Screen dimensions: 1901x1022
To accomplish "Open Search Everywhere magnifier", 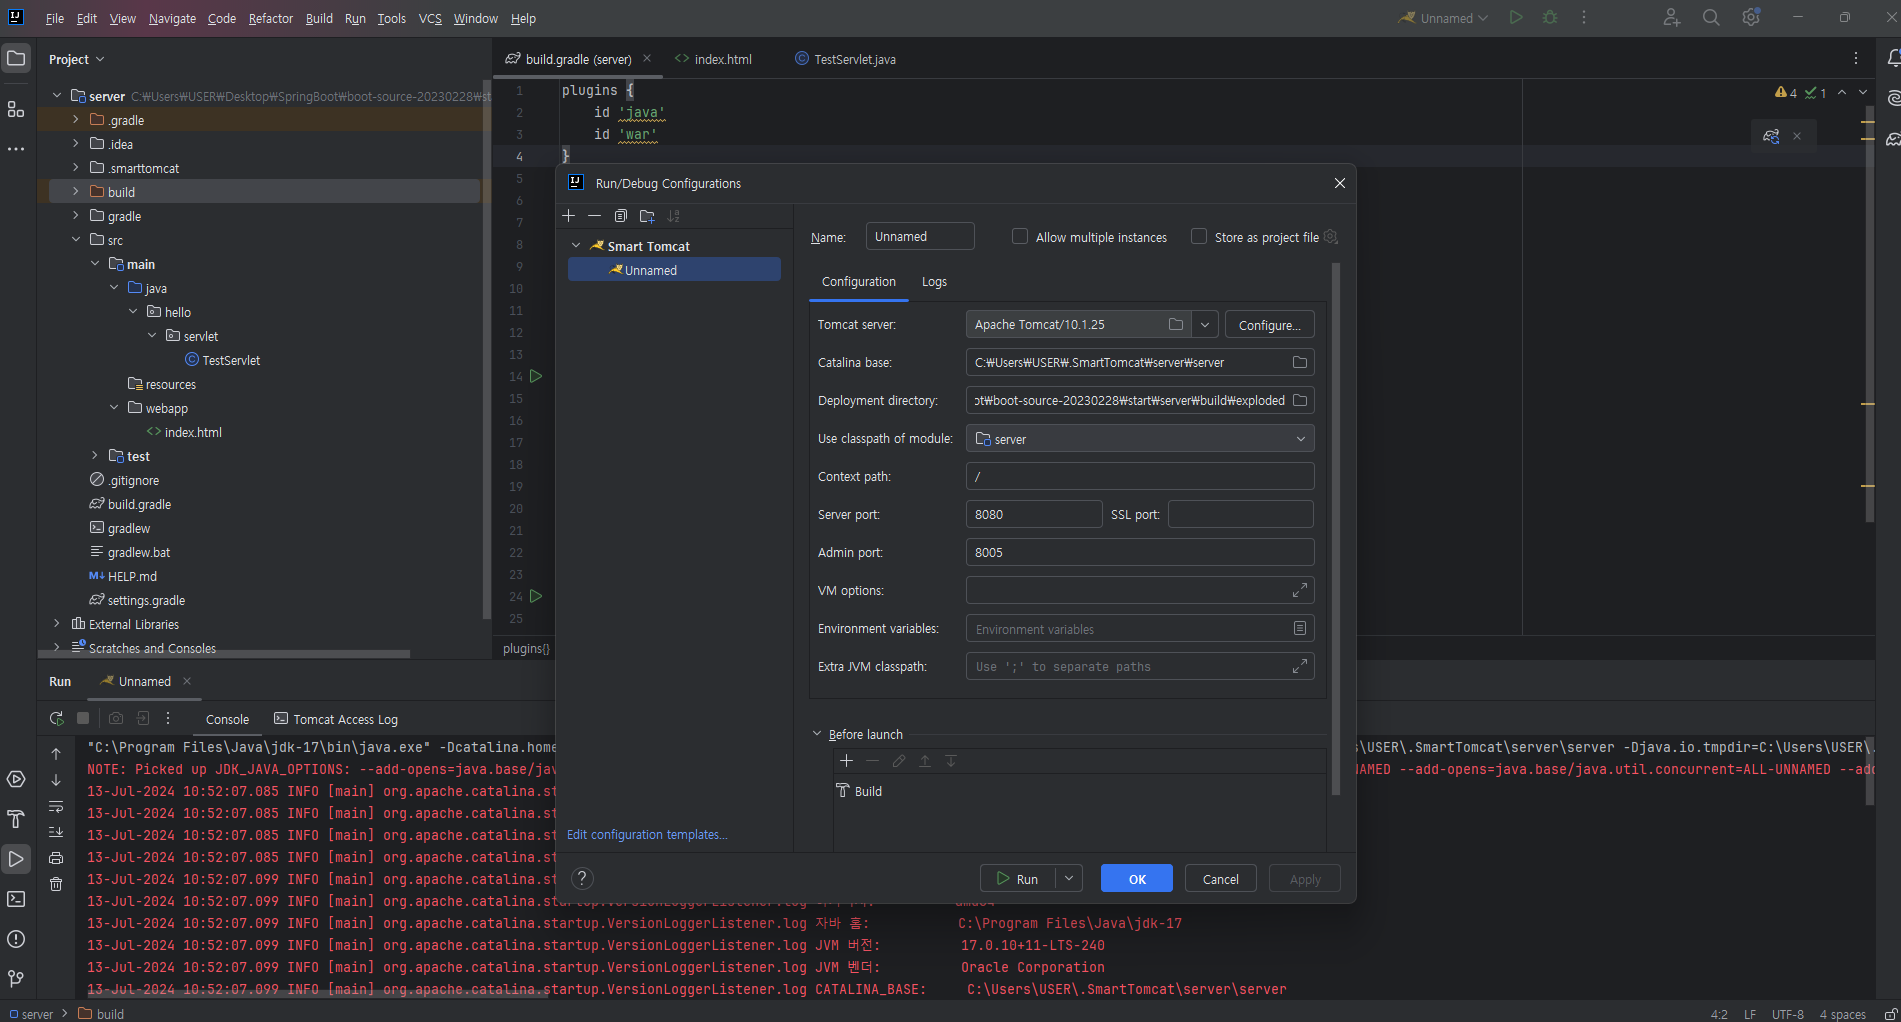I will [1711, 18].
